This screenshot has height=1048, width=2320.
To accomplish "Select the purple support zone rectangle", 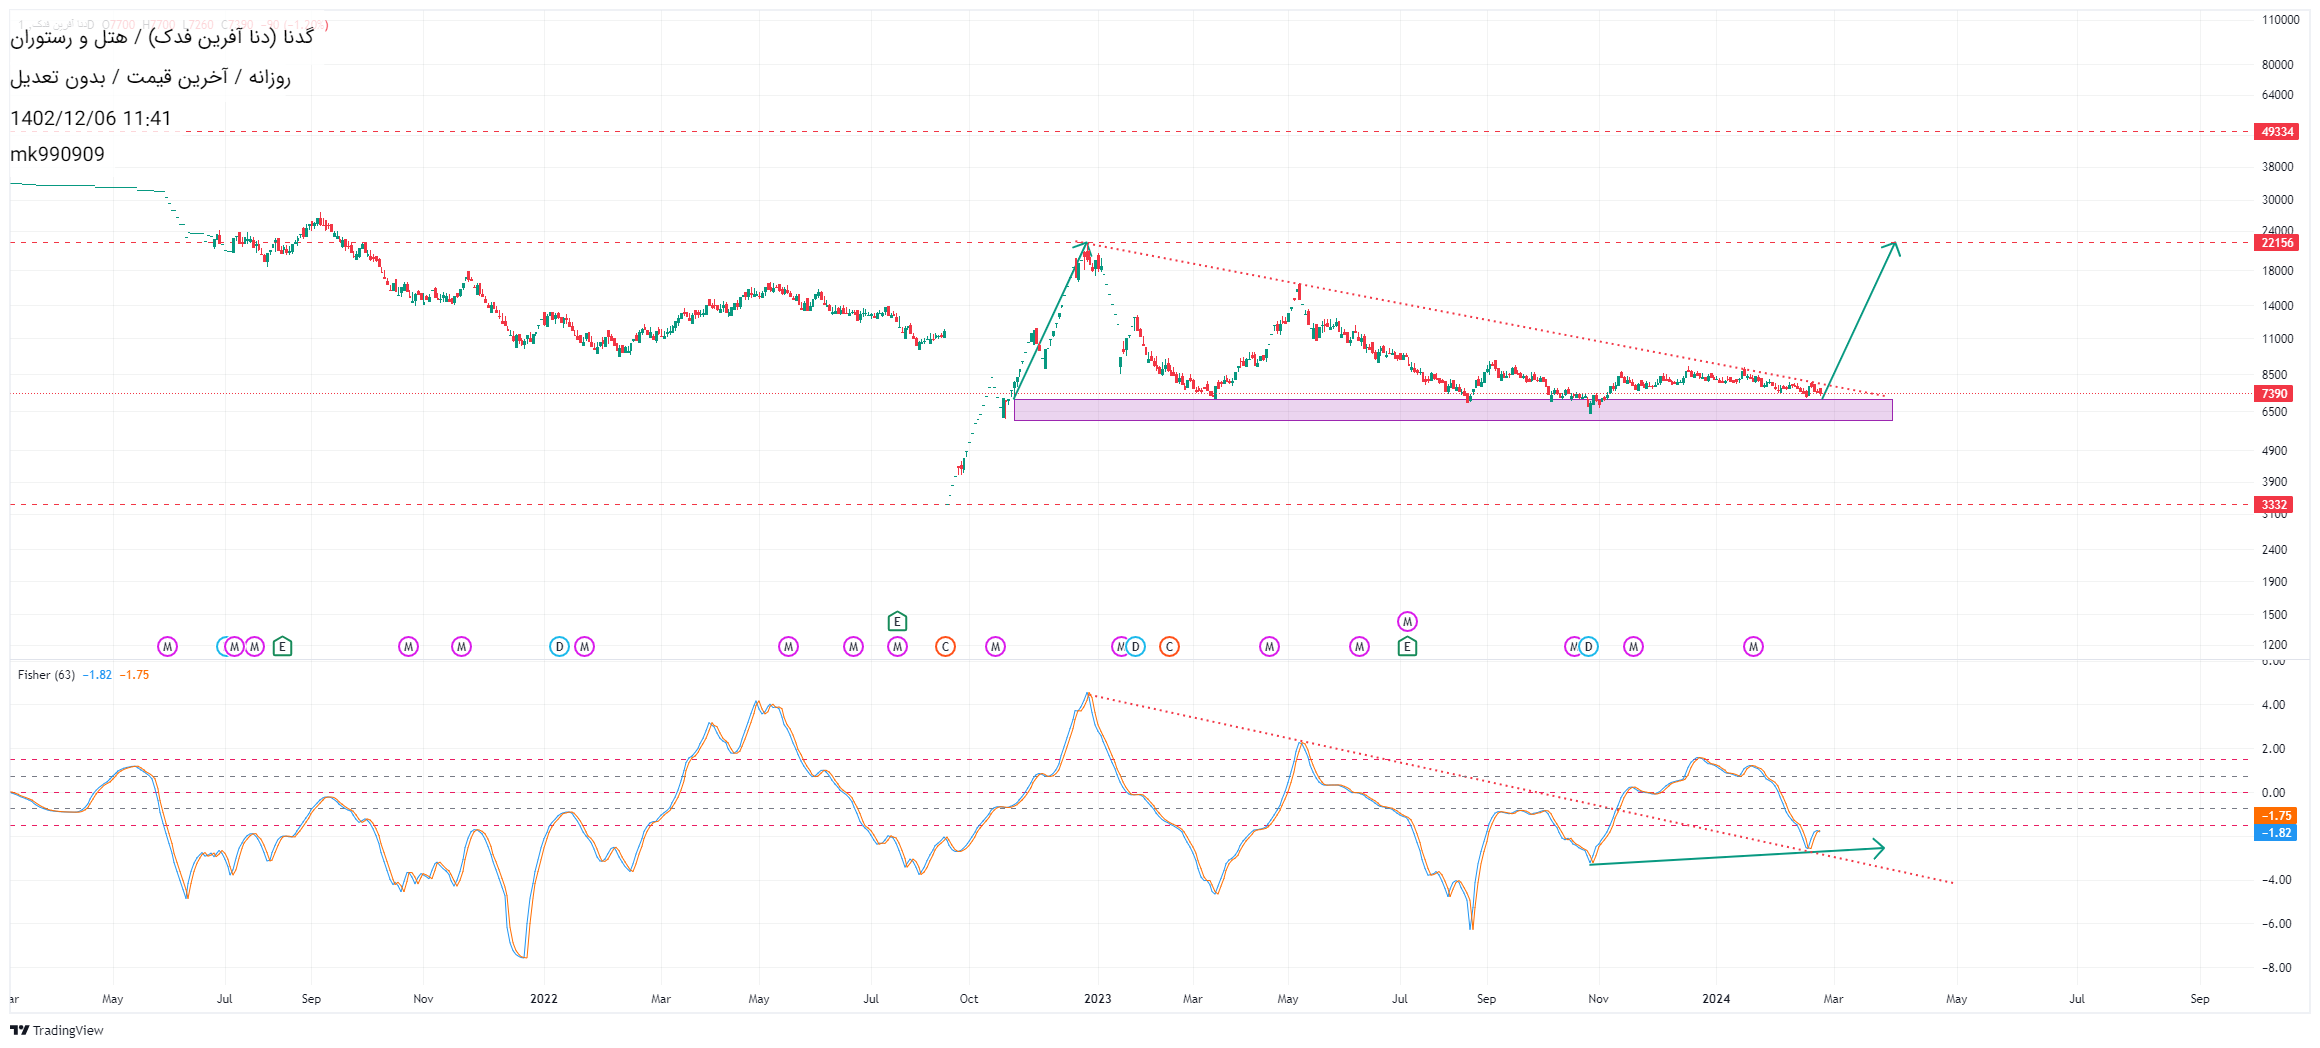I will pyautogui.click(x=1452, y=411).
